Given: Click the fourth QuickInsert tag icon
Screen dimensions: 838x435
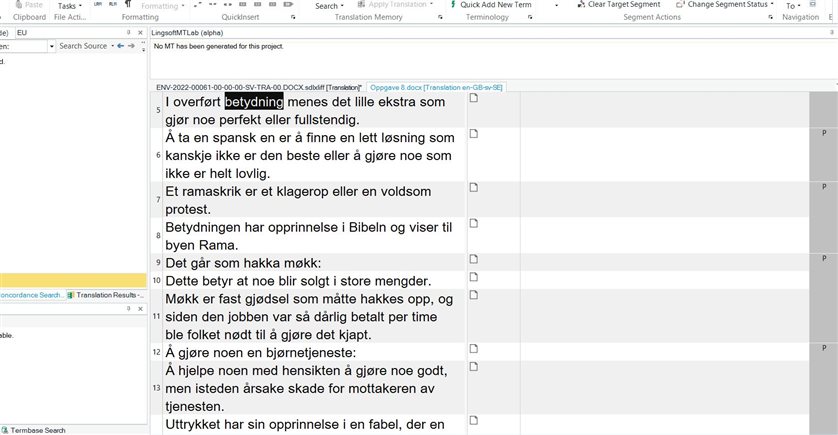Looking at the screenshot, I should pyautogui.click(x=243, y=4).
